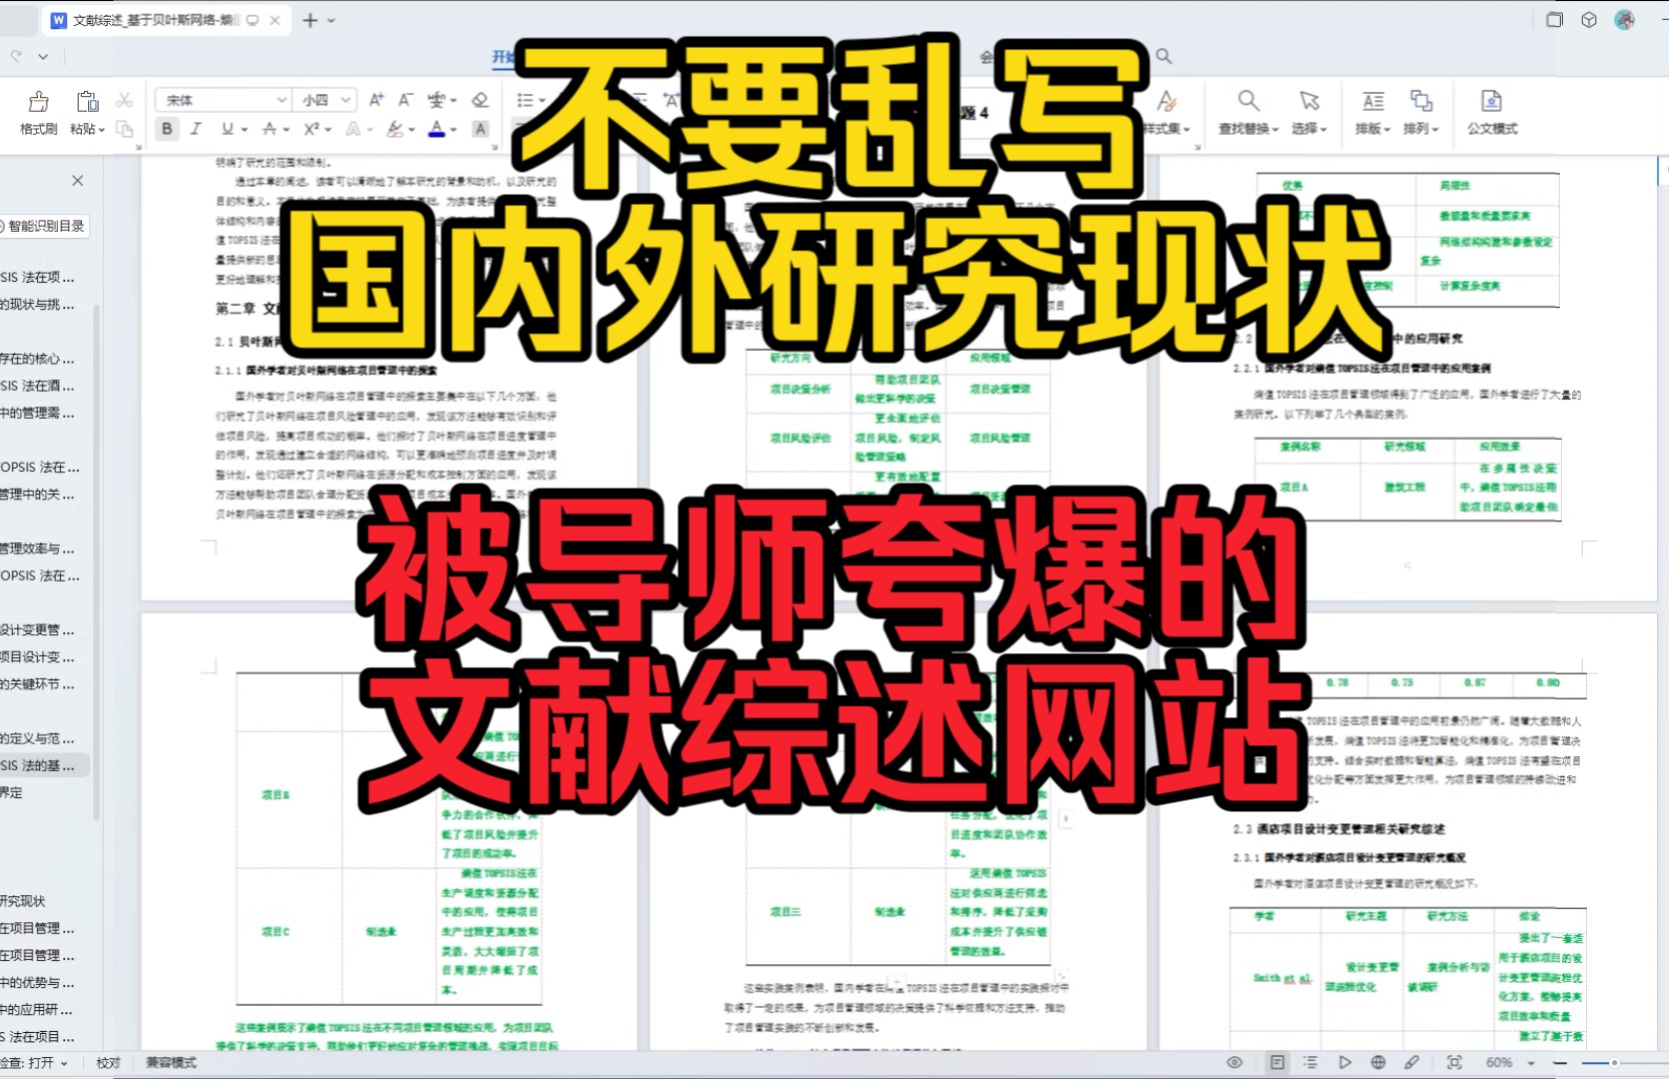Toggle eye-protection mode eye icon
This screenshot has height=1079, width=1669.
click(x=1235, y=1062)
